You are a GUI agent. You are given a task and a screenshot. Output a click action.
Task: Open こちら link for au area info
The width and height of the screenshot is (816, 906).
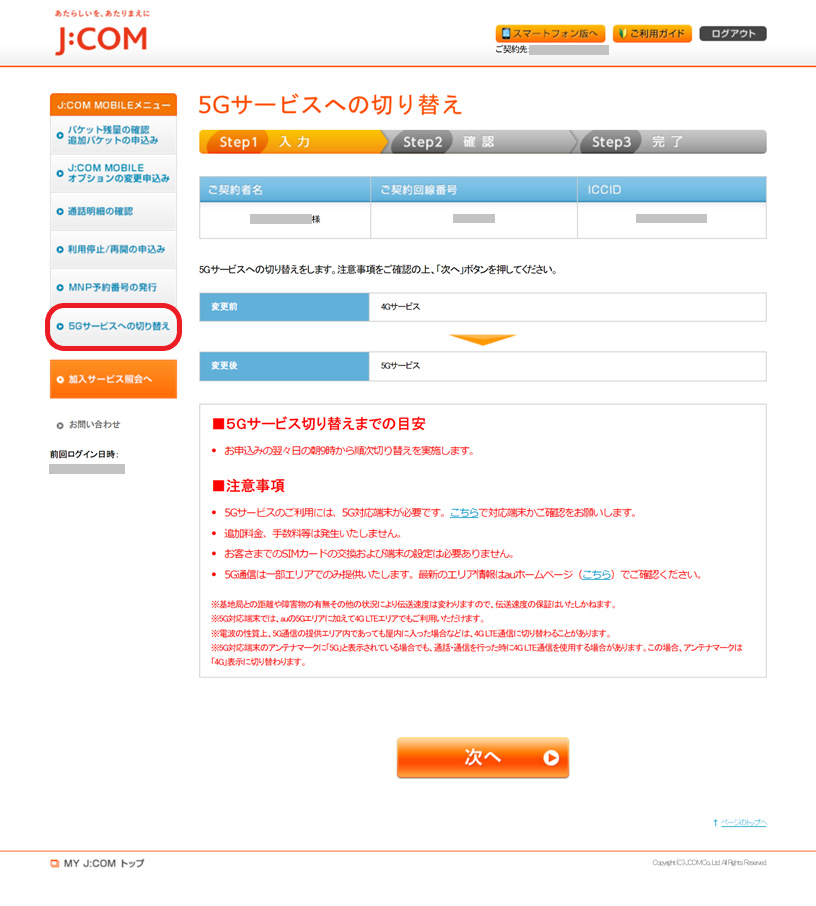coord(596,574)
